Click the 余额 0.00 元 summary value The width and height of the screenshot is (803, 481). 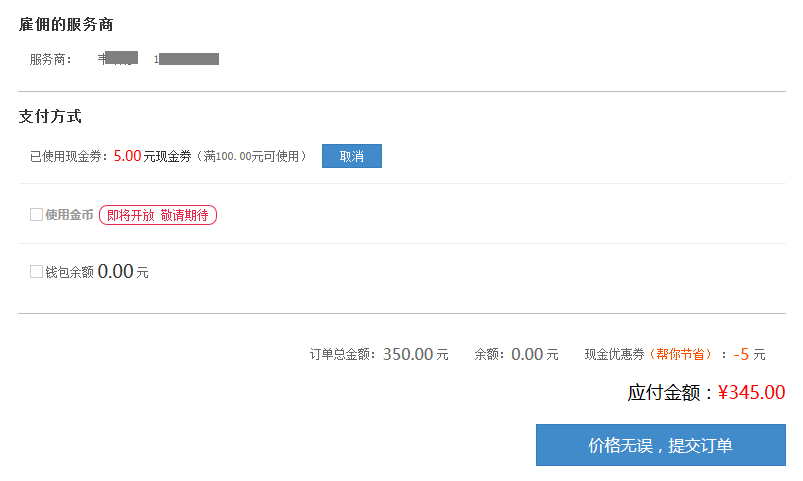(x=534, y=354)
